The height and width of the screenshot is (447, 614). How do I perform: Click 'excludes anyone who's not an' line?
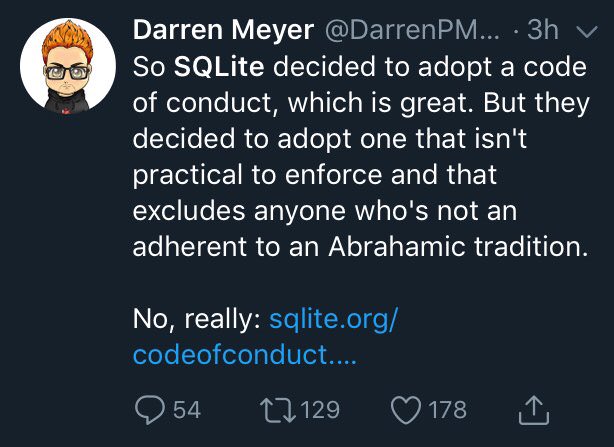[x=325, y=211]
